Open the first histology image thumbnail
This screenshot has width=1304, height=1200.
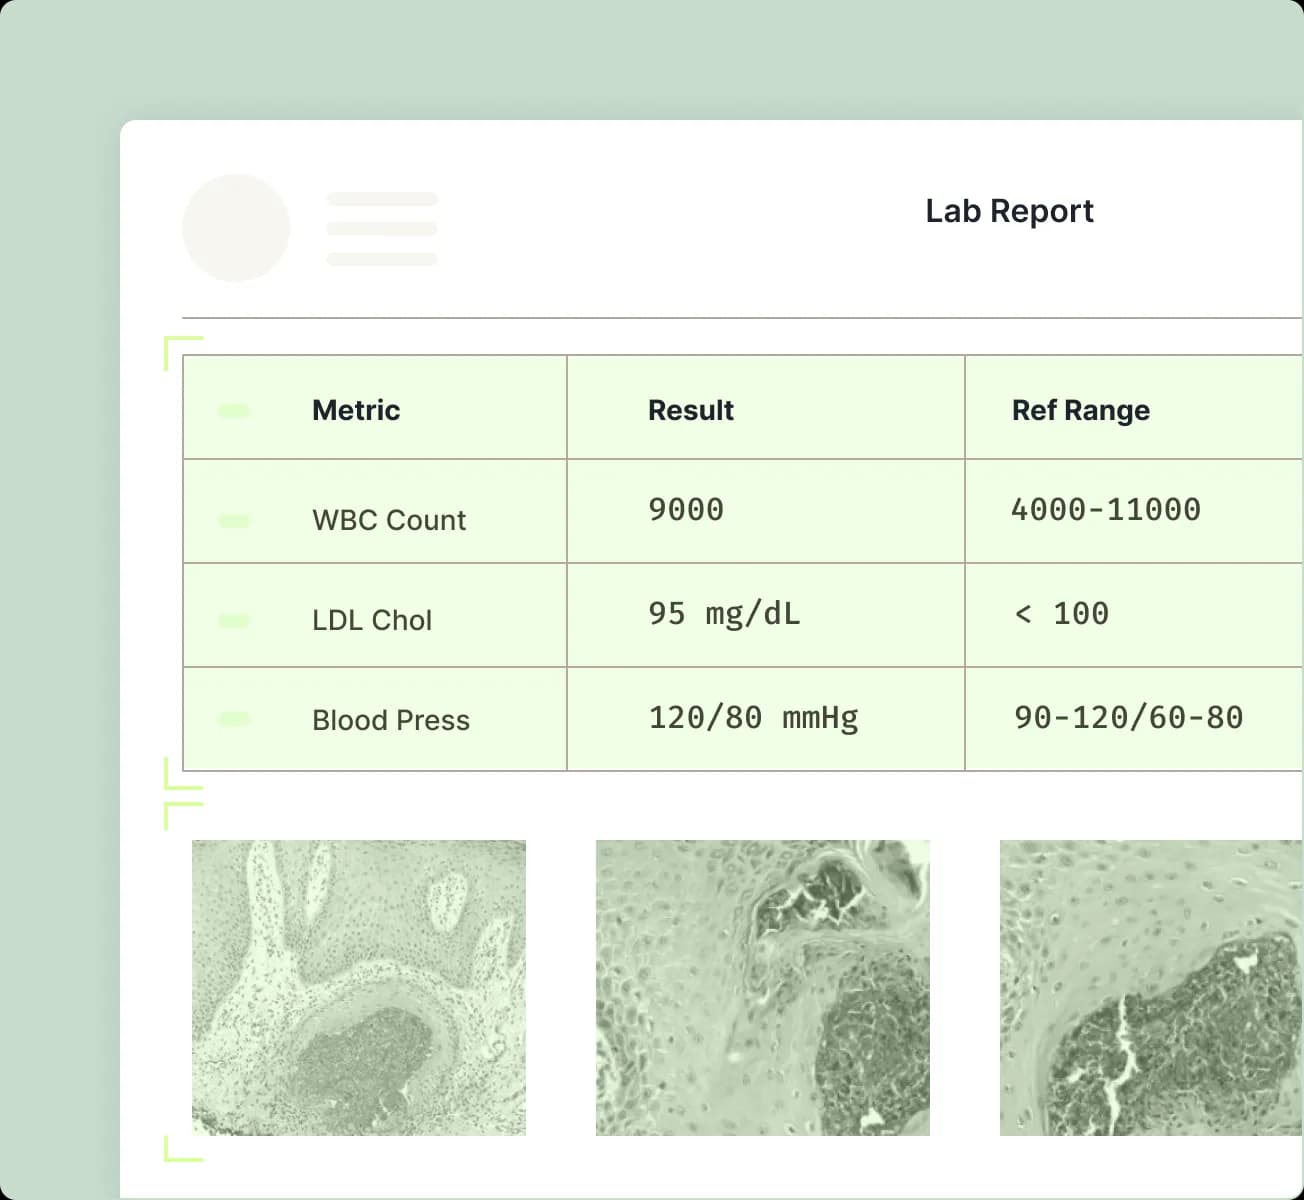(x=359, y=987)
